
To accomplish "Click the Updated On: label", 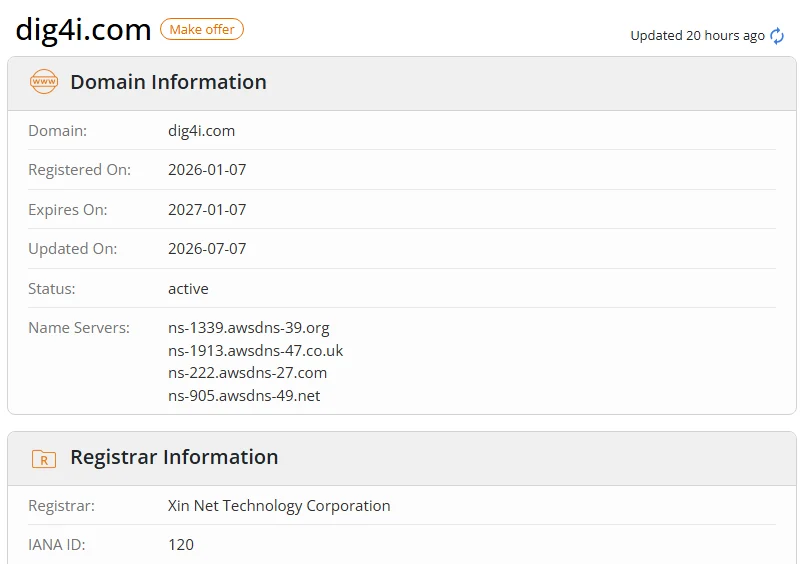I will pos(72,249).
